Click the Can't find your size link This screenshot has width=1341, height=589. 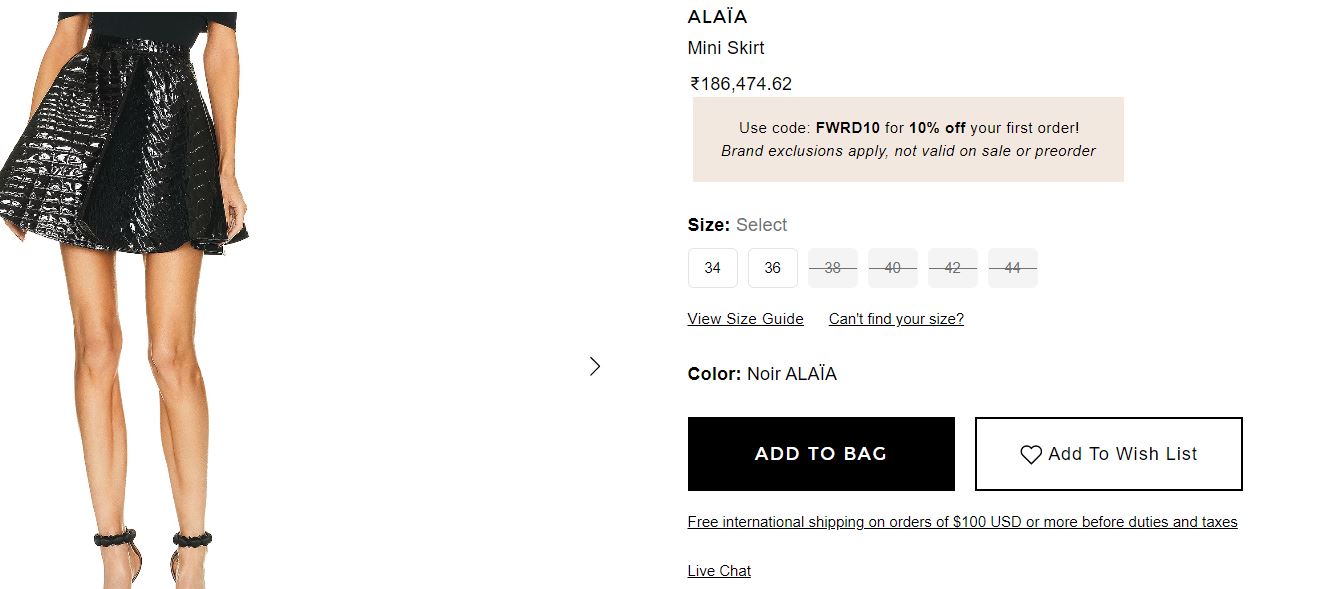click(896, 318)
